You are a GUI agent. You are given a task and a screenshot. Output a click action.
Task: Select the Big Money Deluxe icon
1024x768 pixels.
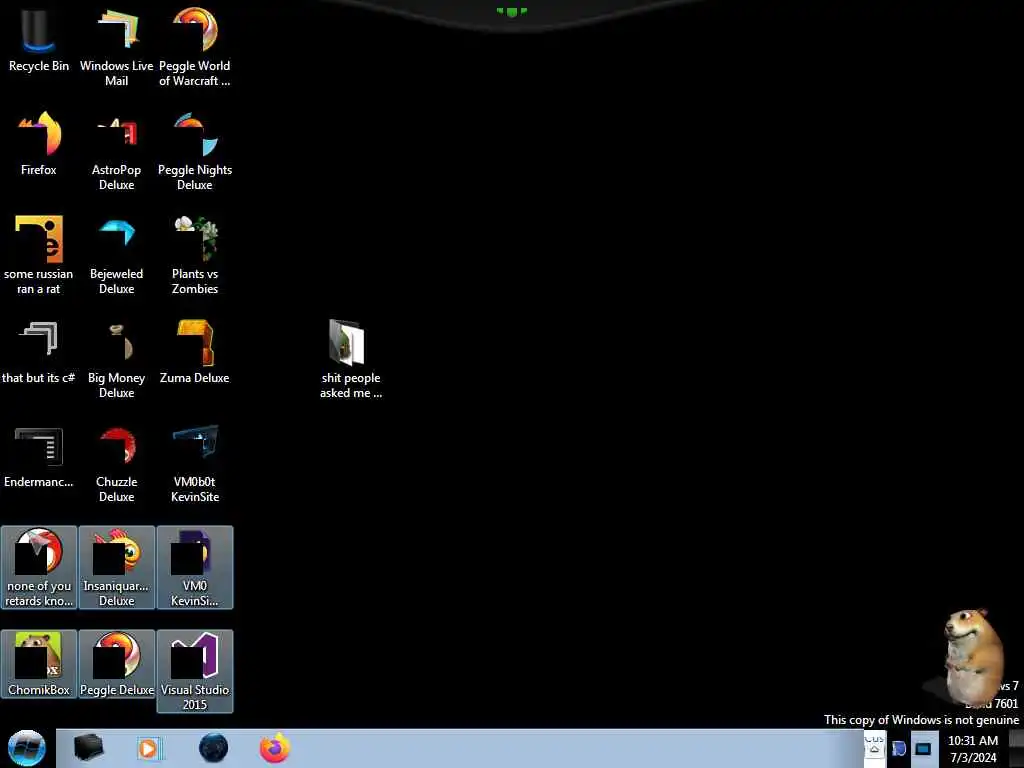click(116, 358)
